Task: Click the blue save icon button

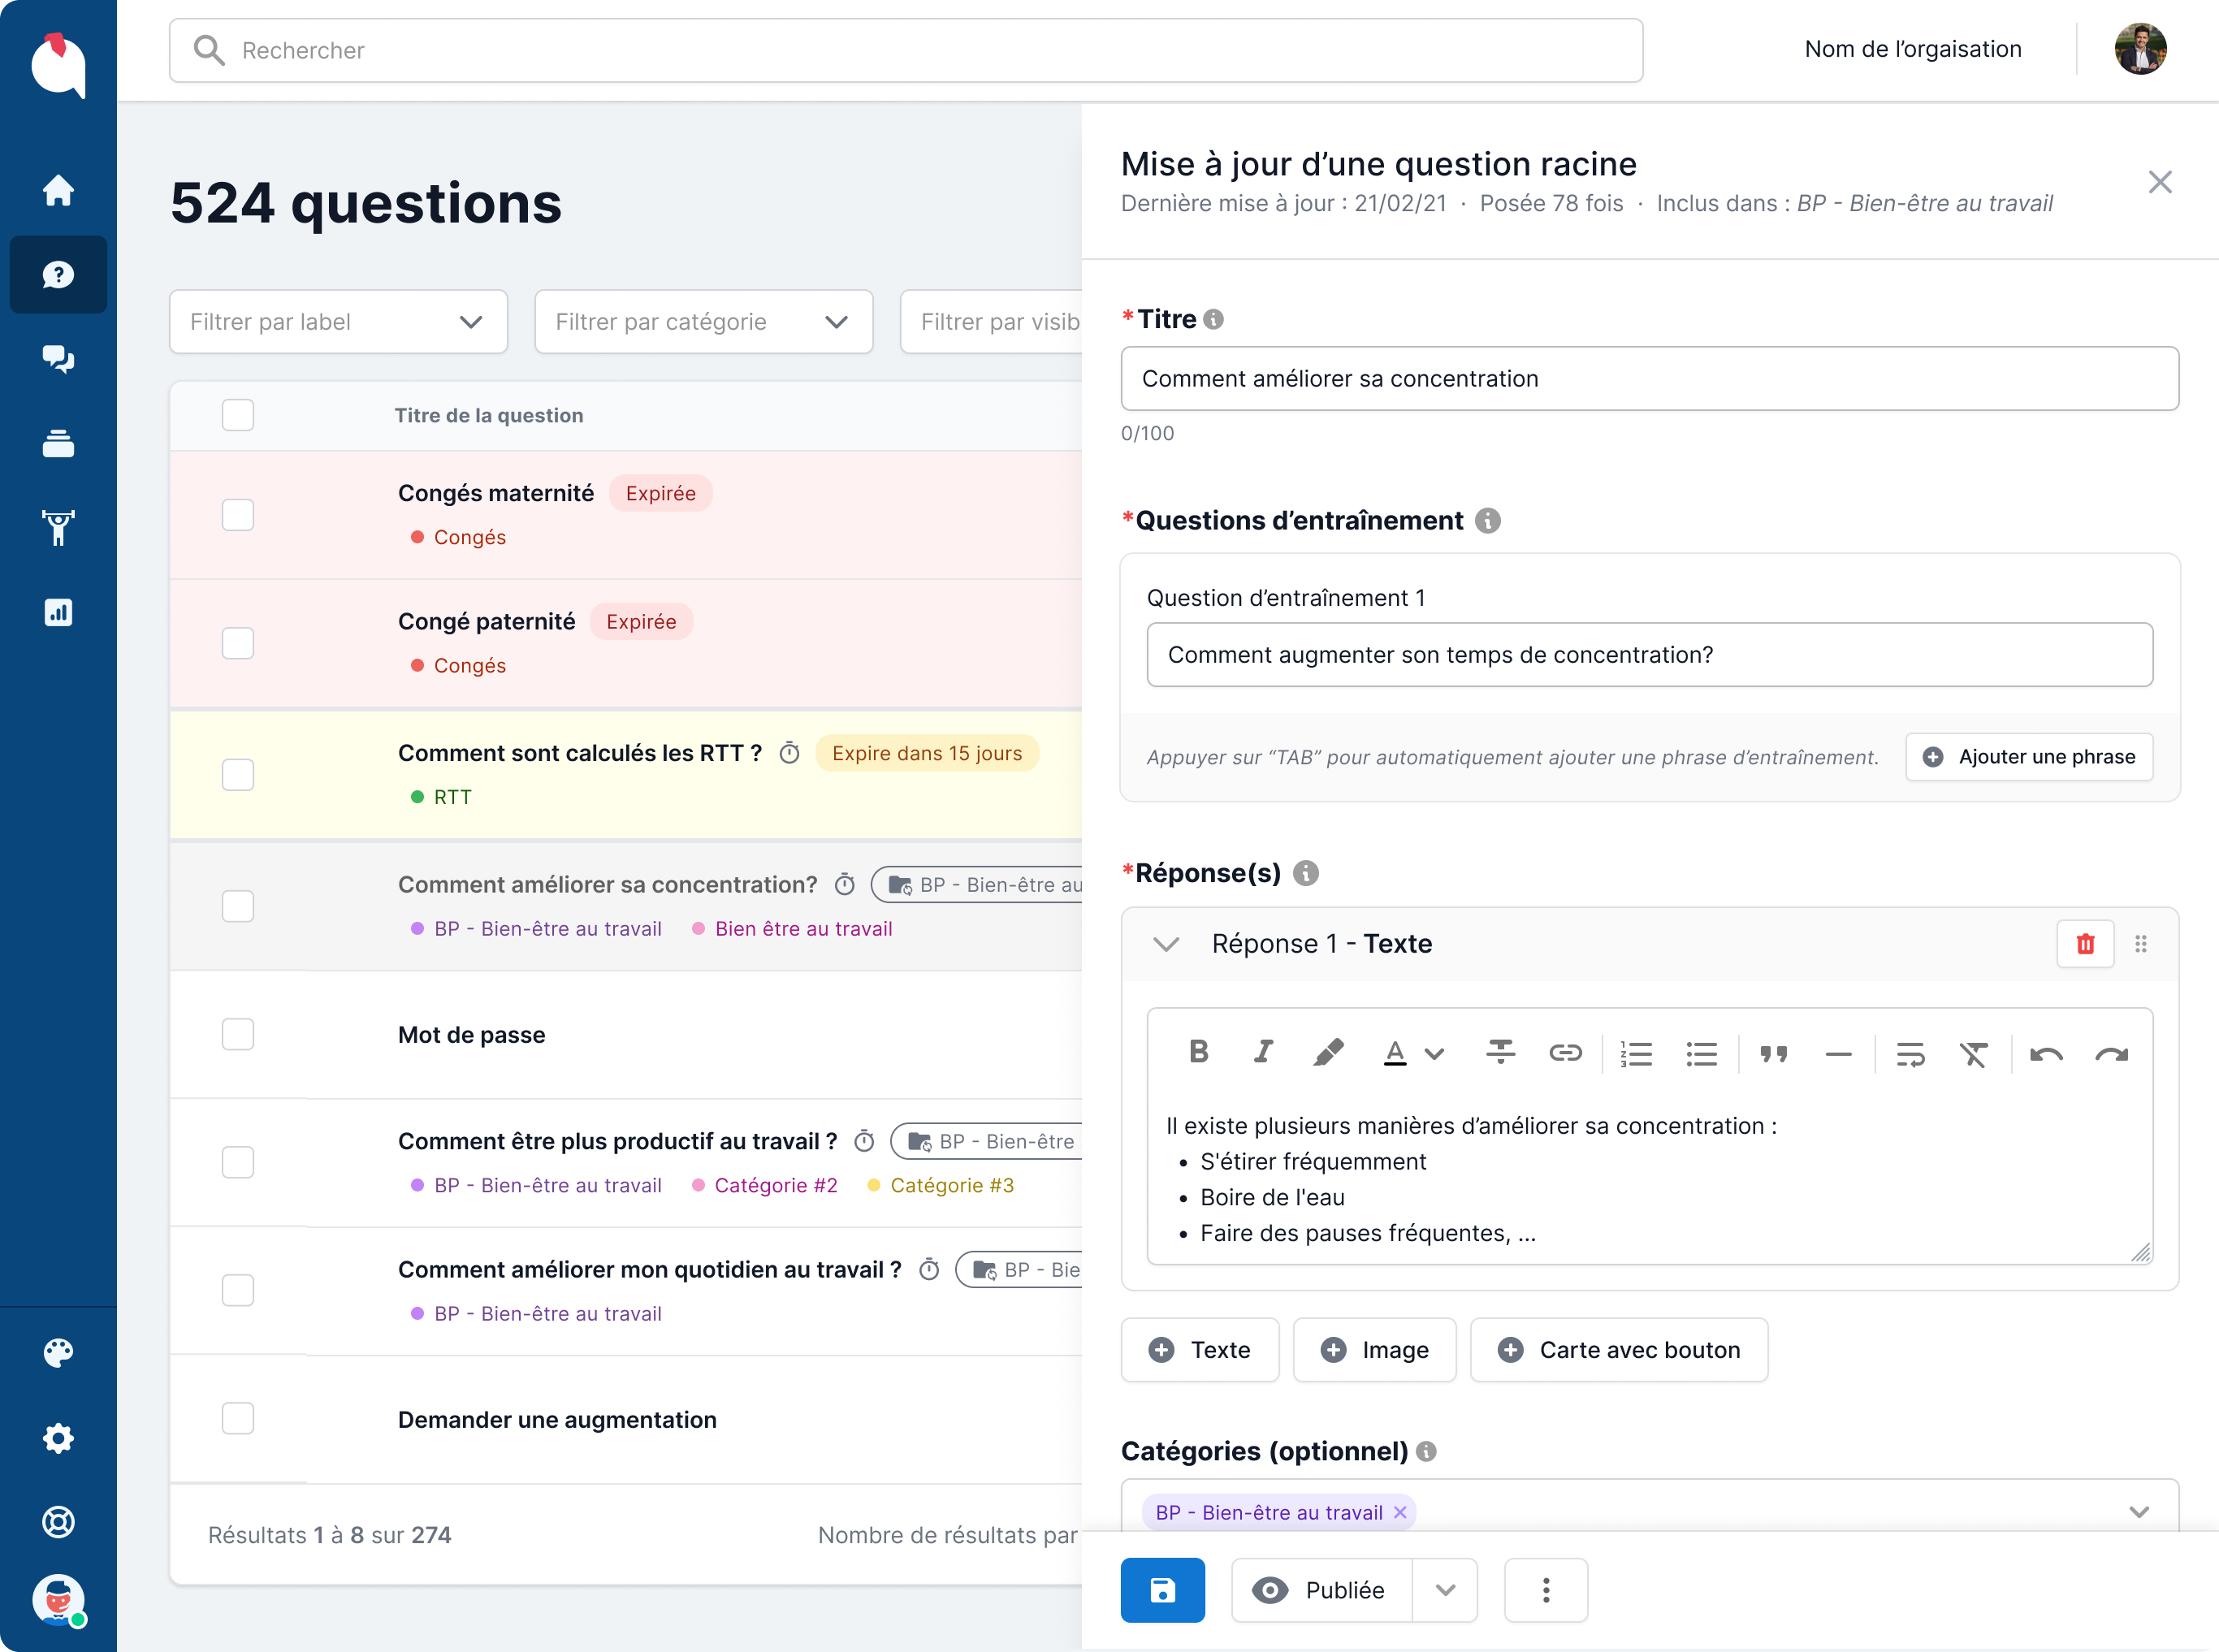Action: pyautogui.click(x=1162, y=1590)
